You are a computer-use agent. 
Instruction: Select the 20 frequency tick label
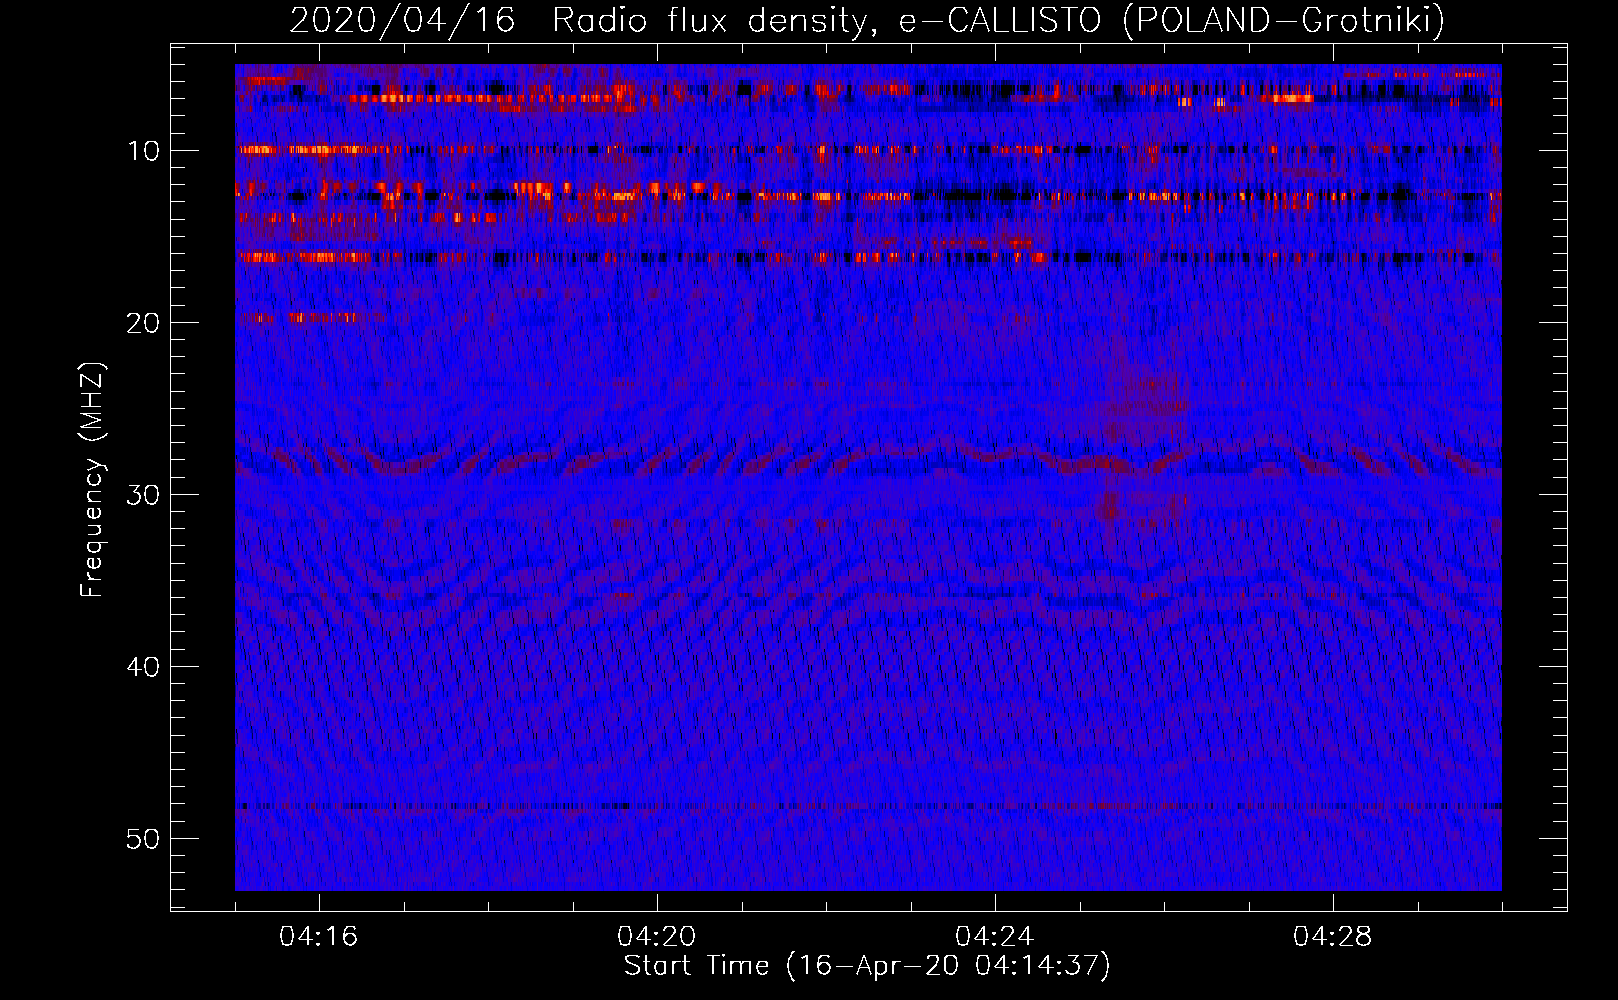coord(143,323)
